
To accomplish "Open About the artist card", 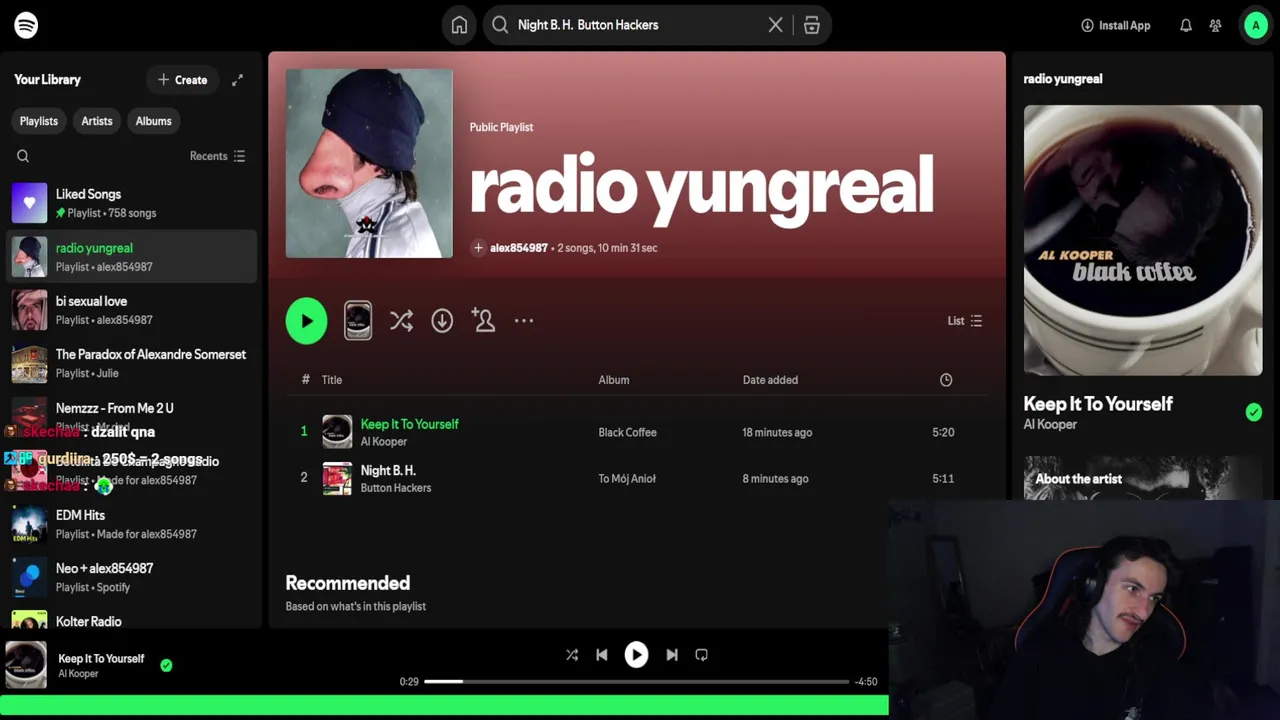I will (1143, 478).
